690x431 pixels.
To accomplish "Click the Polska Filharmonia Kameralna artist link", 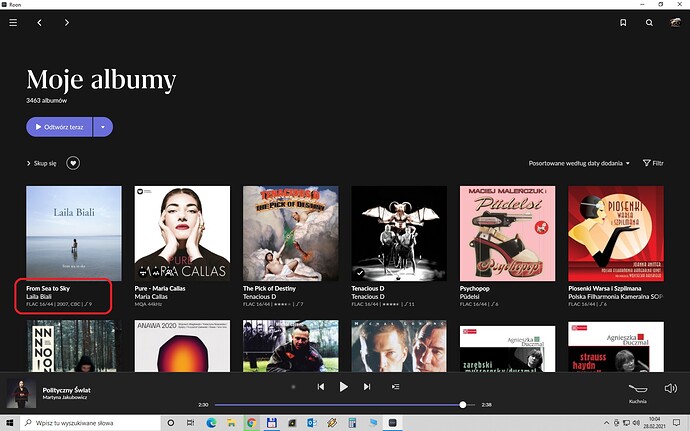I will [615, 297].
